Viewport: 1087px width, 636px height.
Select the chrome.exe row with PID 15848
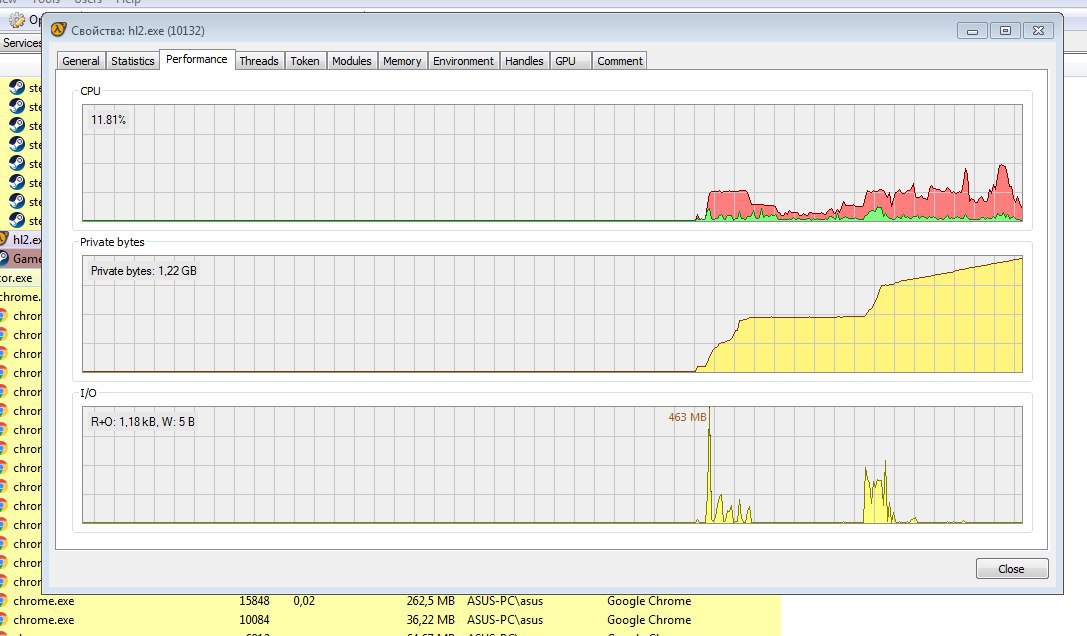(x=390, y=601)
